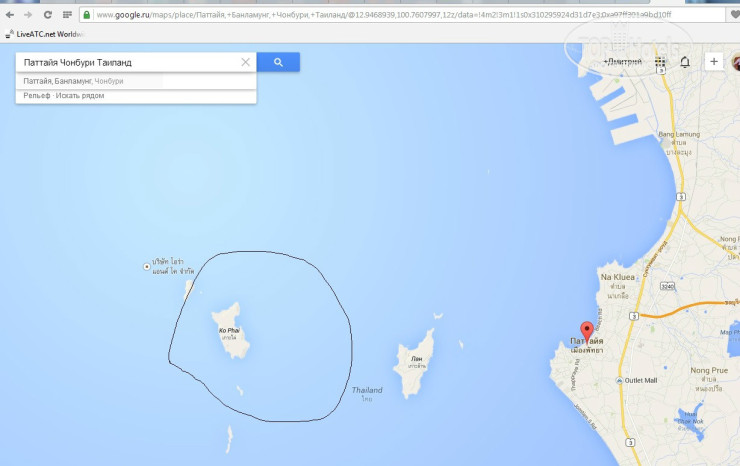The width and height of the screenshot is (740, 466).
Task: Open the Google apps grid icon
Action: tap(660, 62)
